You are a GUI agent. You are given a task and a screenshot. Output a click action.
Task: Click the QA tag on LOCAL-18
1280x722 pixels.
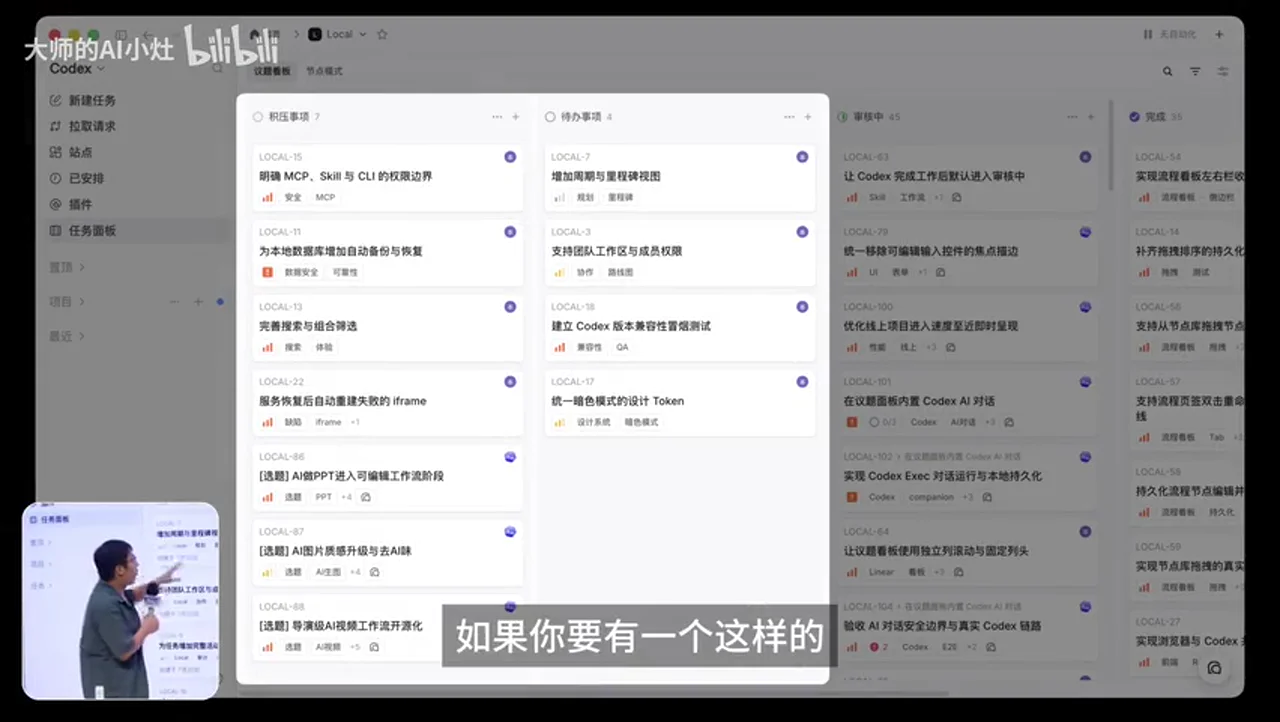coord(622,347)
